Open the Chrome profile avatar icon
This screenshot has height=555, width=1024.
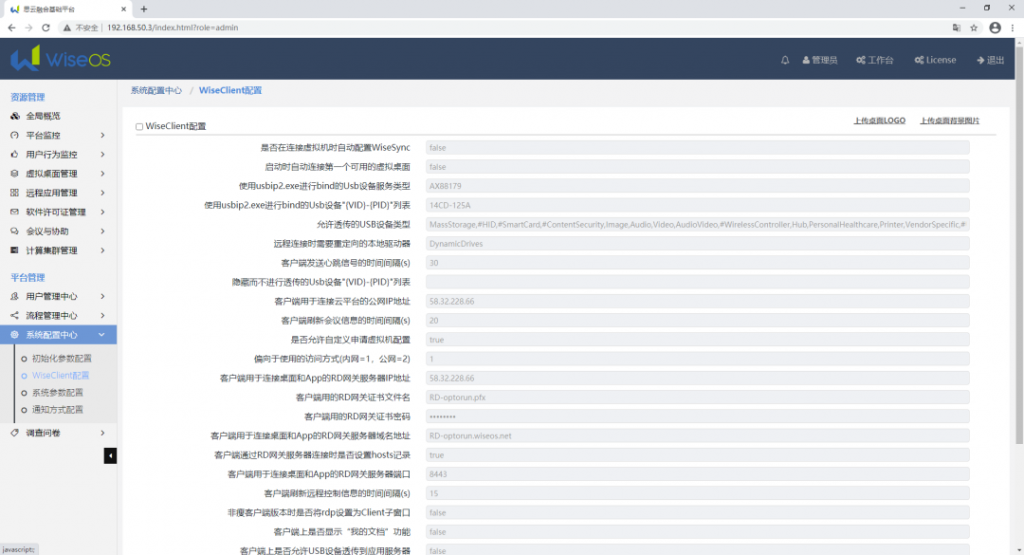click(x=994, y=28)
